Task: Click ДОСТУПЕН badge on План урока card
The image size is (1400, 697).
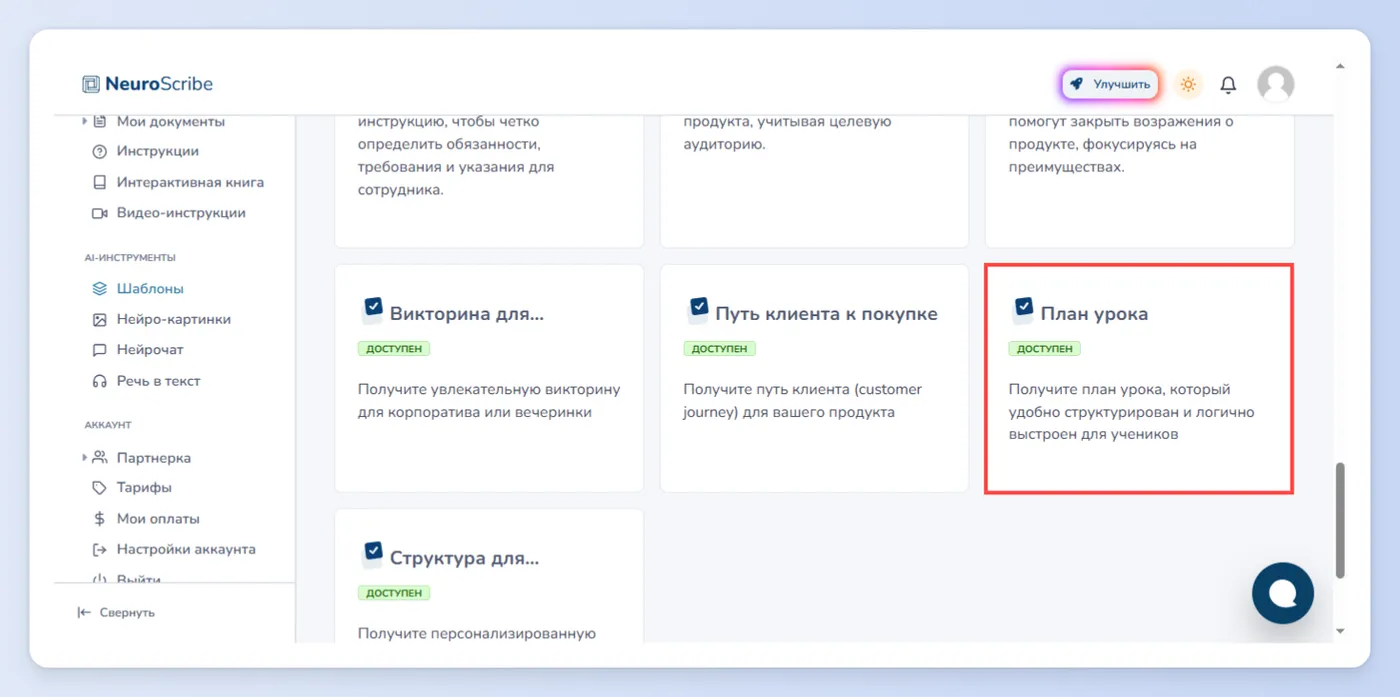Action: pyautogui.click(x=1045, y=349)
